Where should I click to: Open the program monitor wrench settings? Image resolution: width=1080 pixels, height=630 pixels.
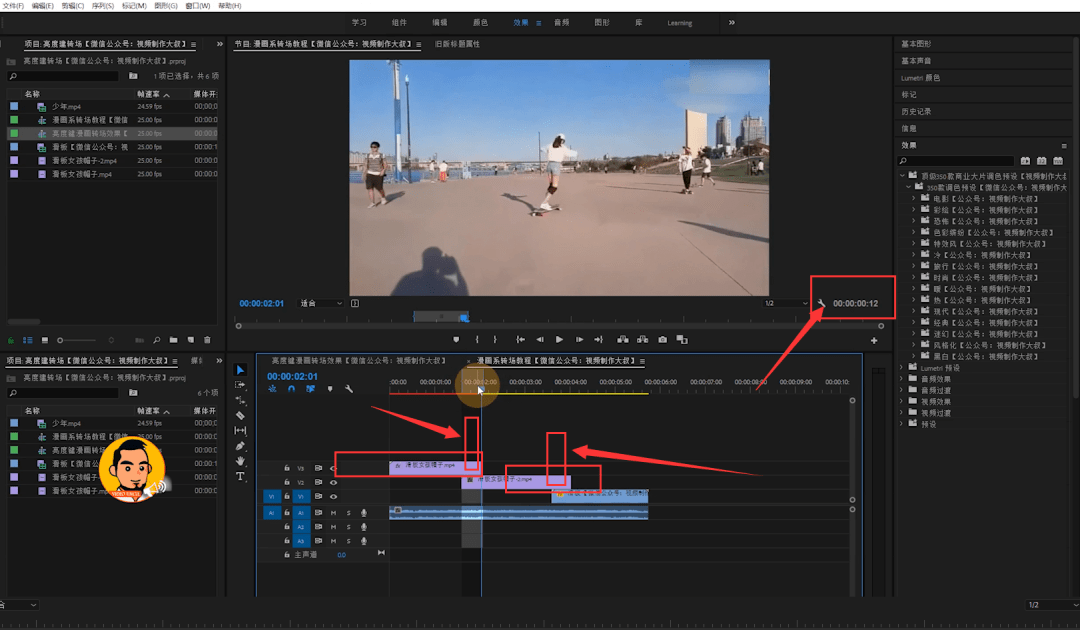tap(821, 303)
